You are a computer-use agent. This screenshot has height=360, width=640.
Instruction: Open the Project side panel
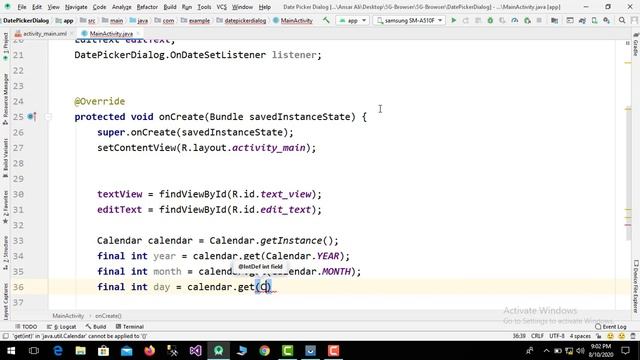pyautogui.click(x=5, y=46)
